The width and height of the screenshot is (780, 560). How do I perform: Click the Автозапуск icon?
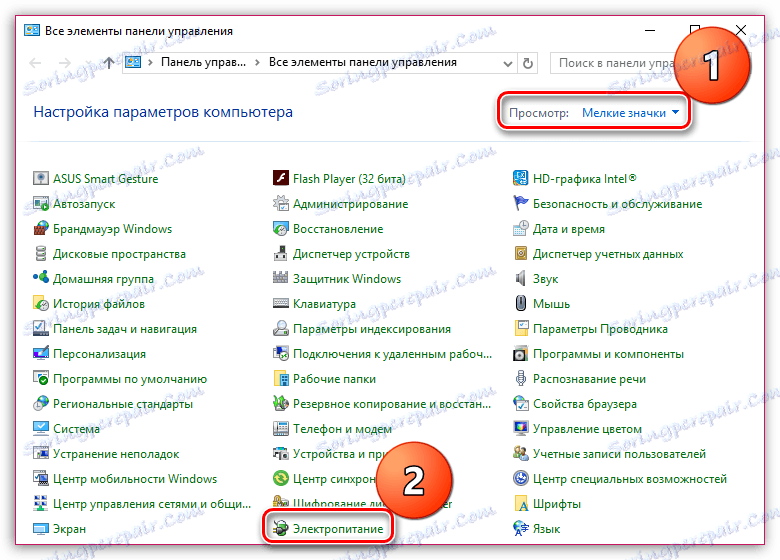click(41, 203)
